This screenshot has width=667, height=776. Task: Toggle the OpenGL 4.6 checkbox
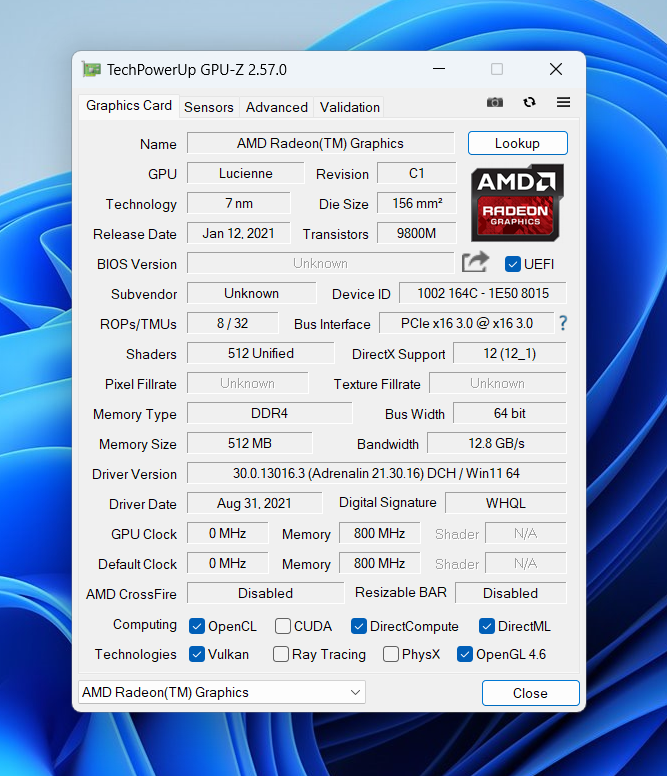click(x=465, y=654)
